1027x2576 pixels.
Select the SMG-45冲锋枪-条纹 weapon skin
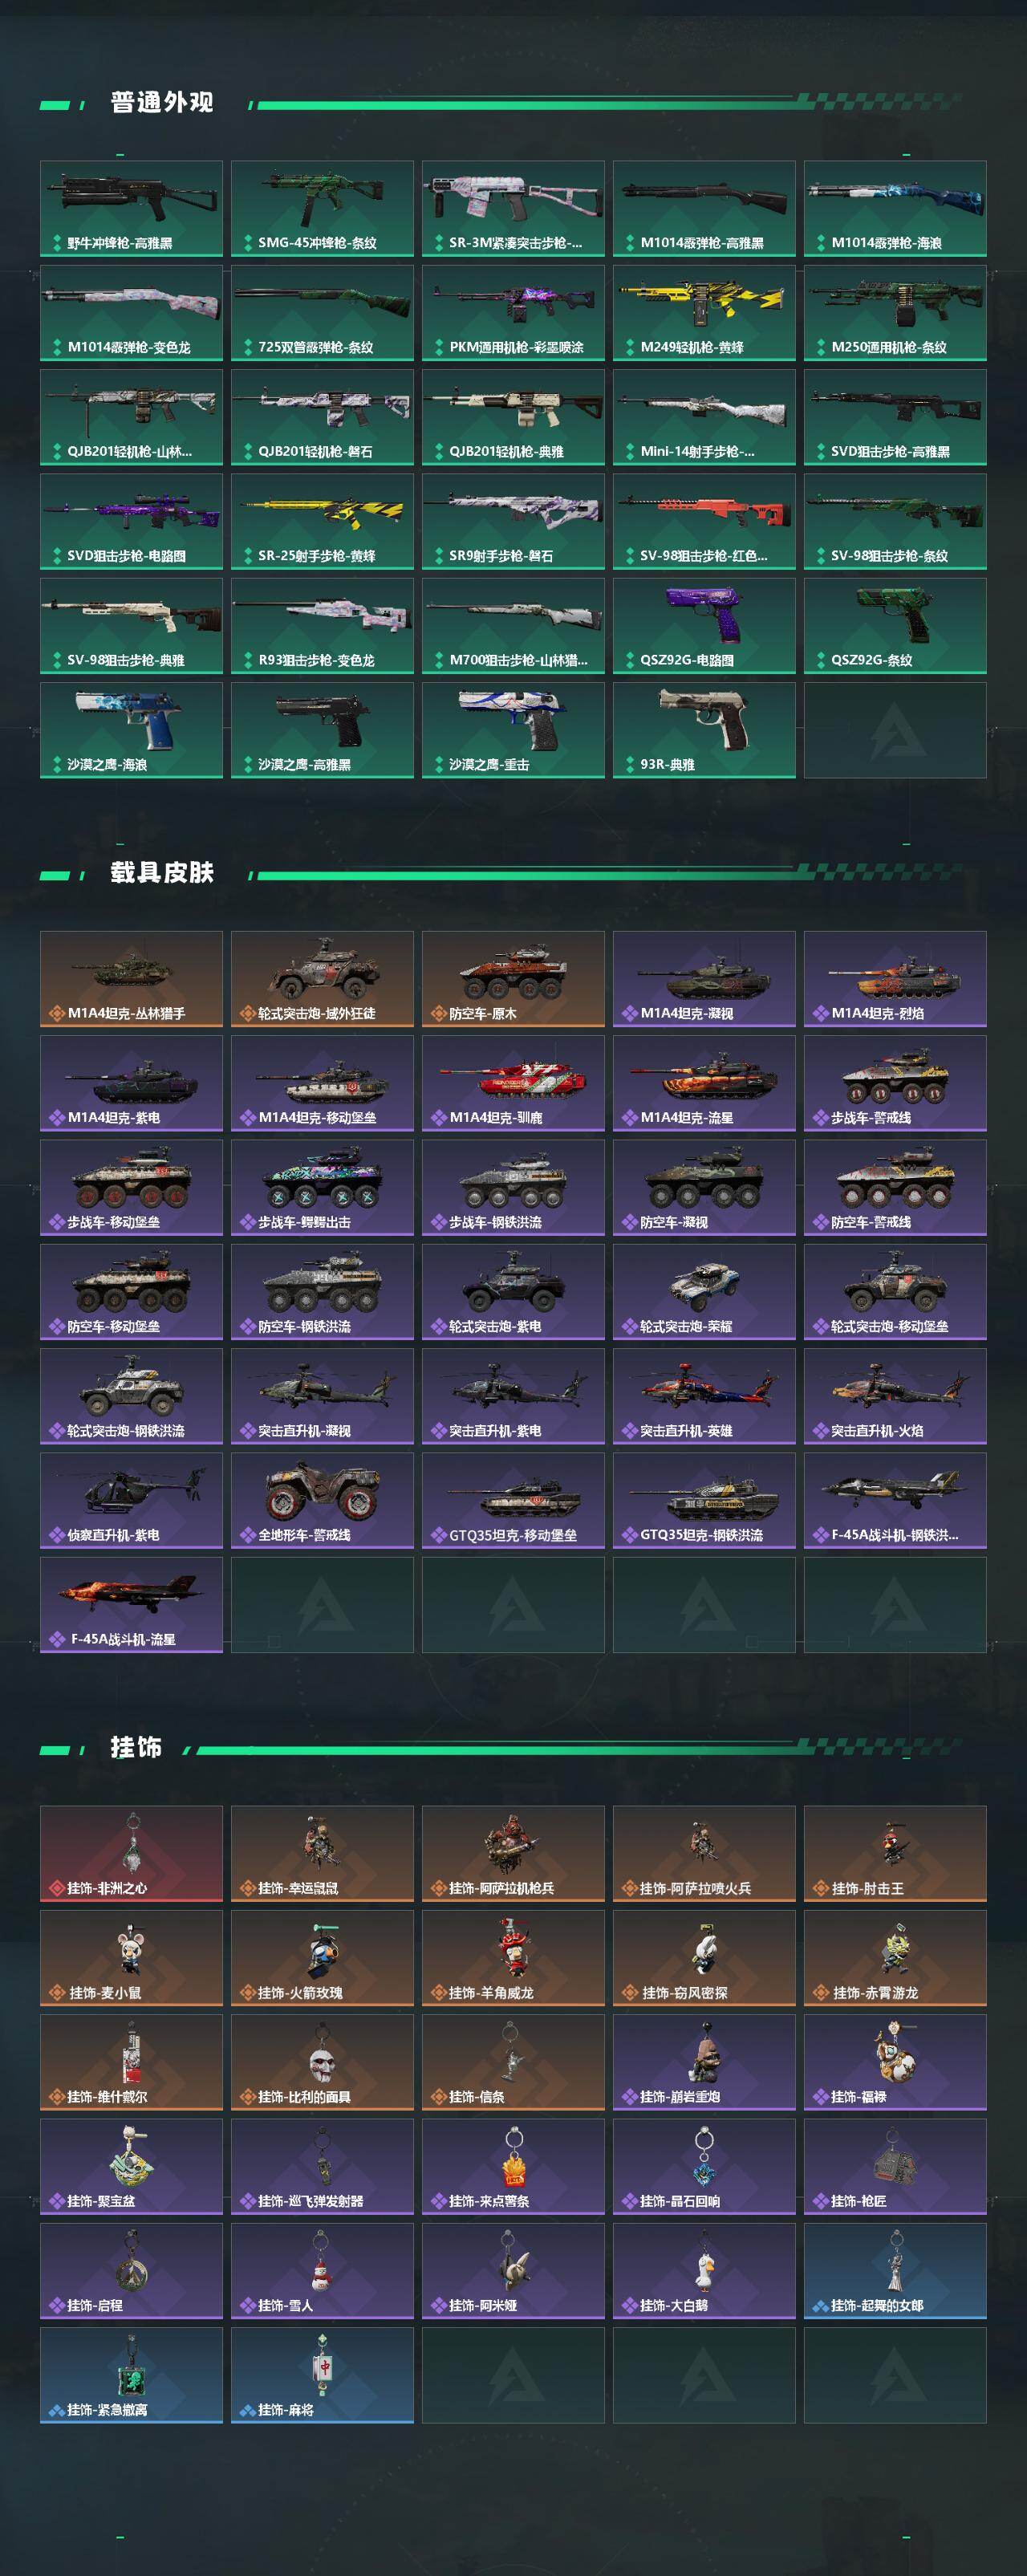322,208
